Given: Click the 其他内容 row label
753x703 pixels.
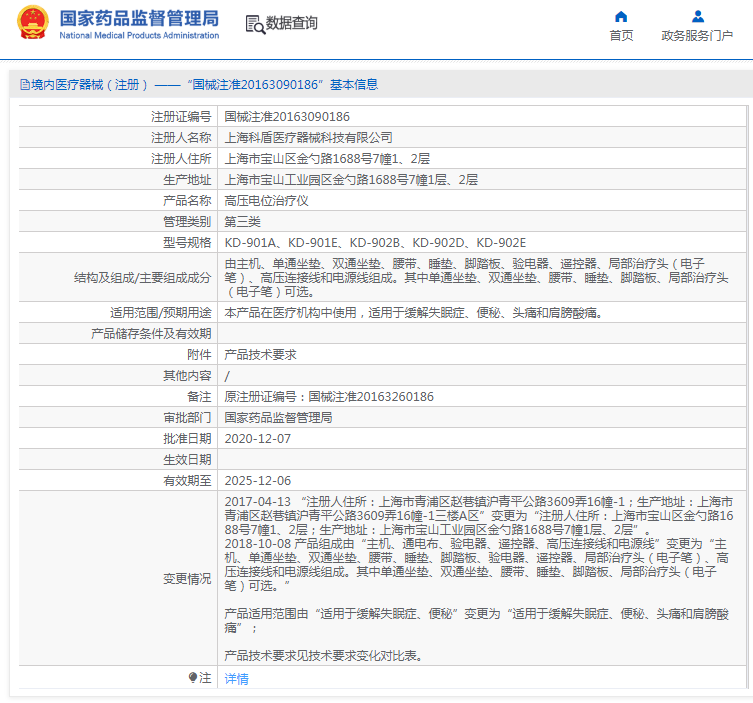Looking at the screenshot, I should pos(187,376).
